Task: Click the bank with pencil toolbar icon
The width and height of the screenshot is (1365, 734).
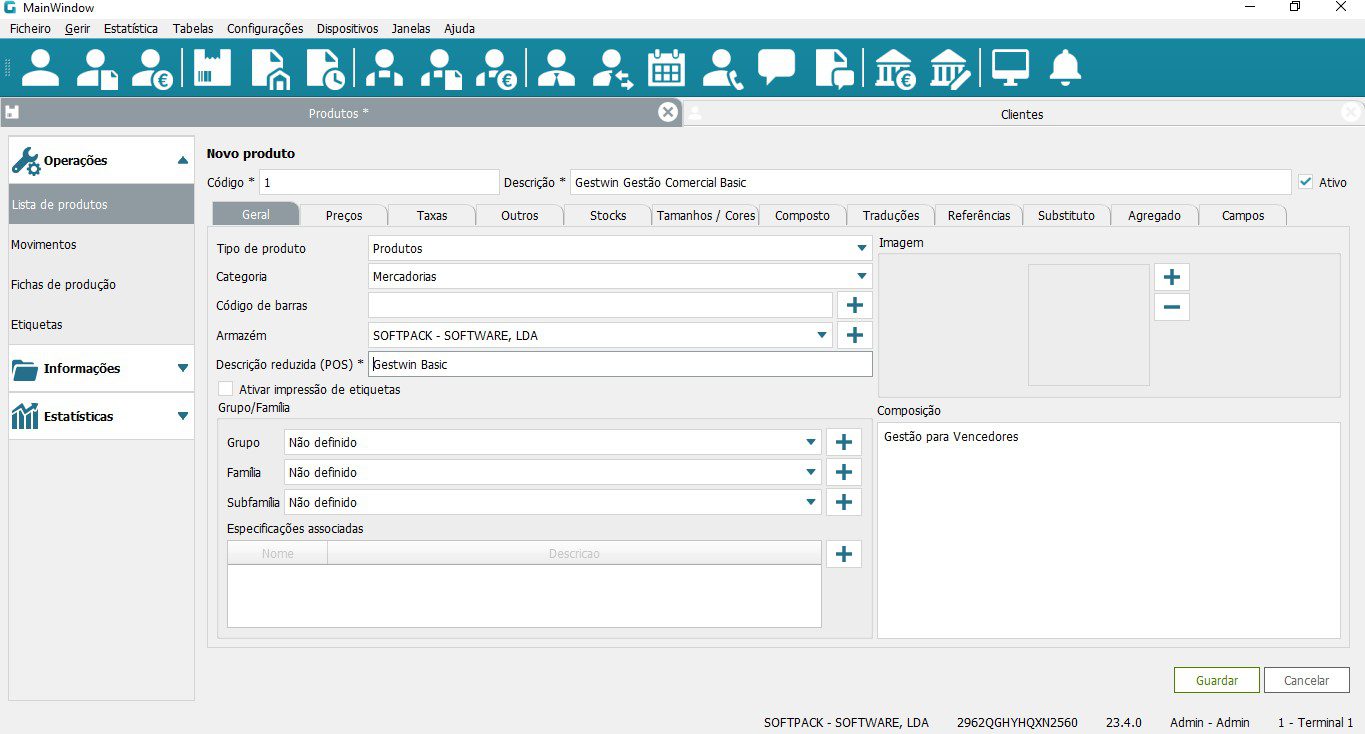Action: pos(949,68)
